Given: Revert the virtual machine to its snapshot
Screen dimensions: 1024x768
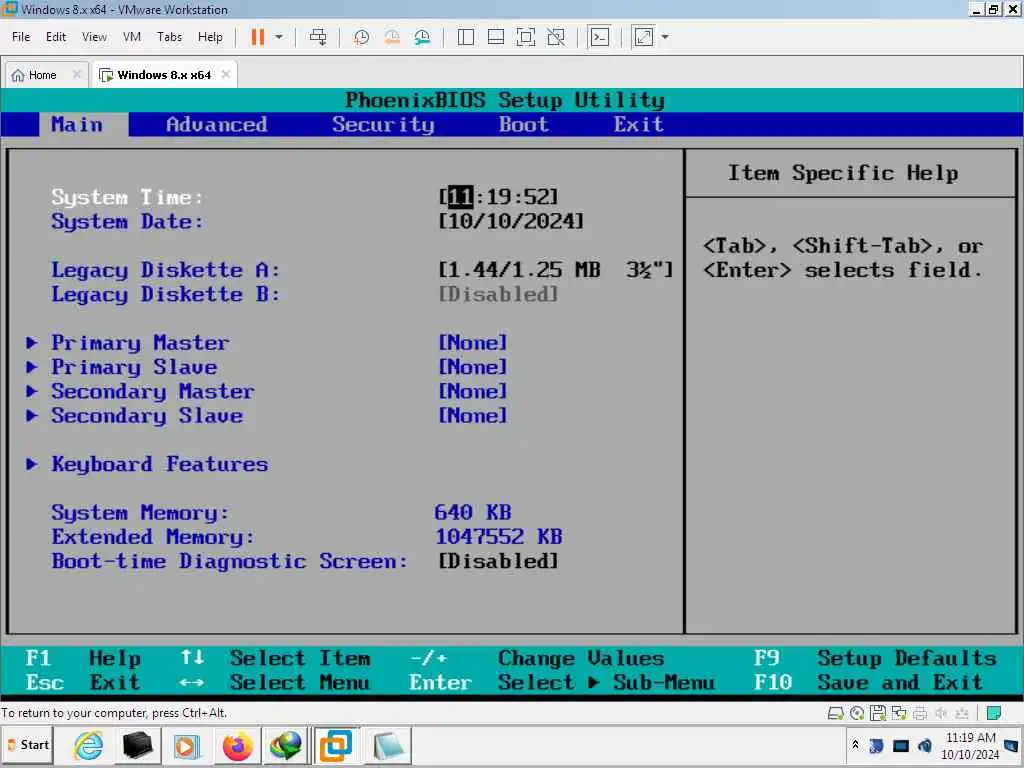Looking at the screenshot, I should coord(392,37).
